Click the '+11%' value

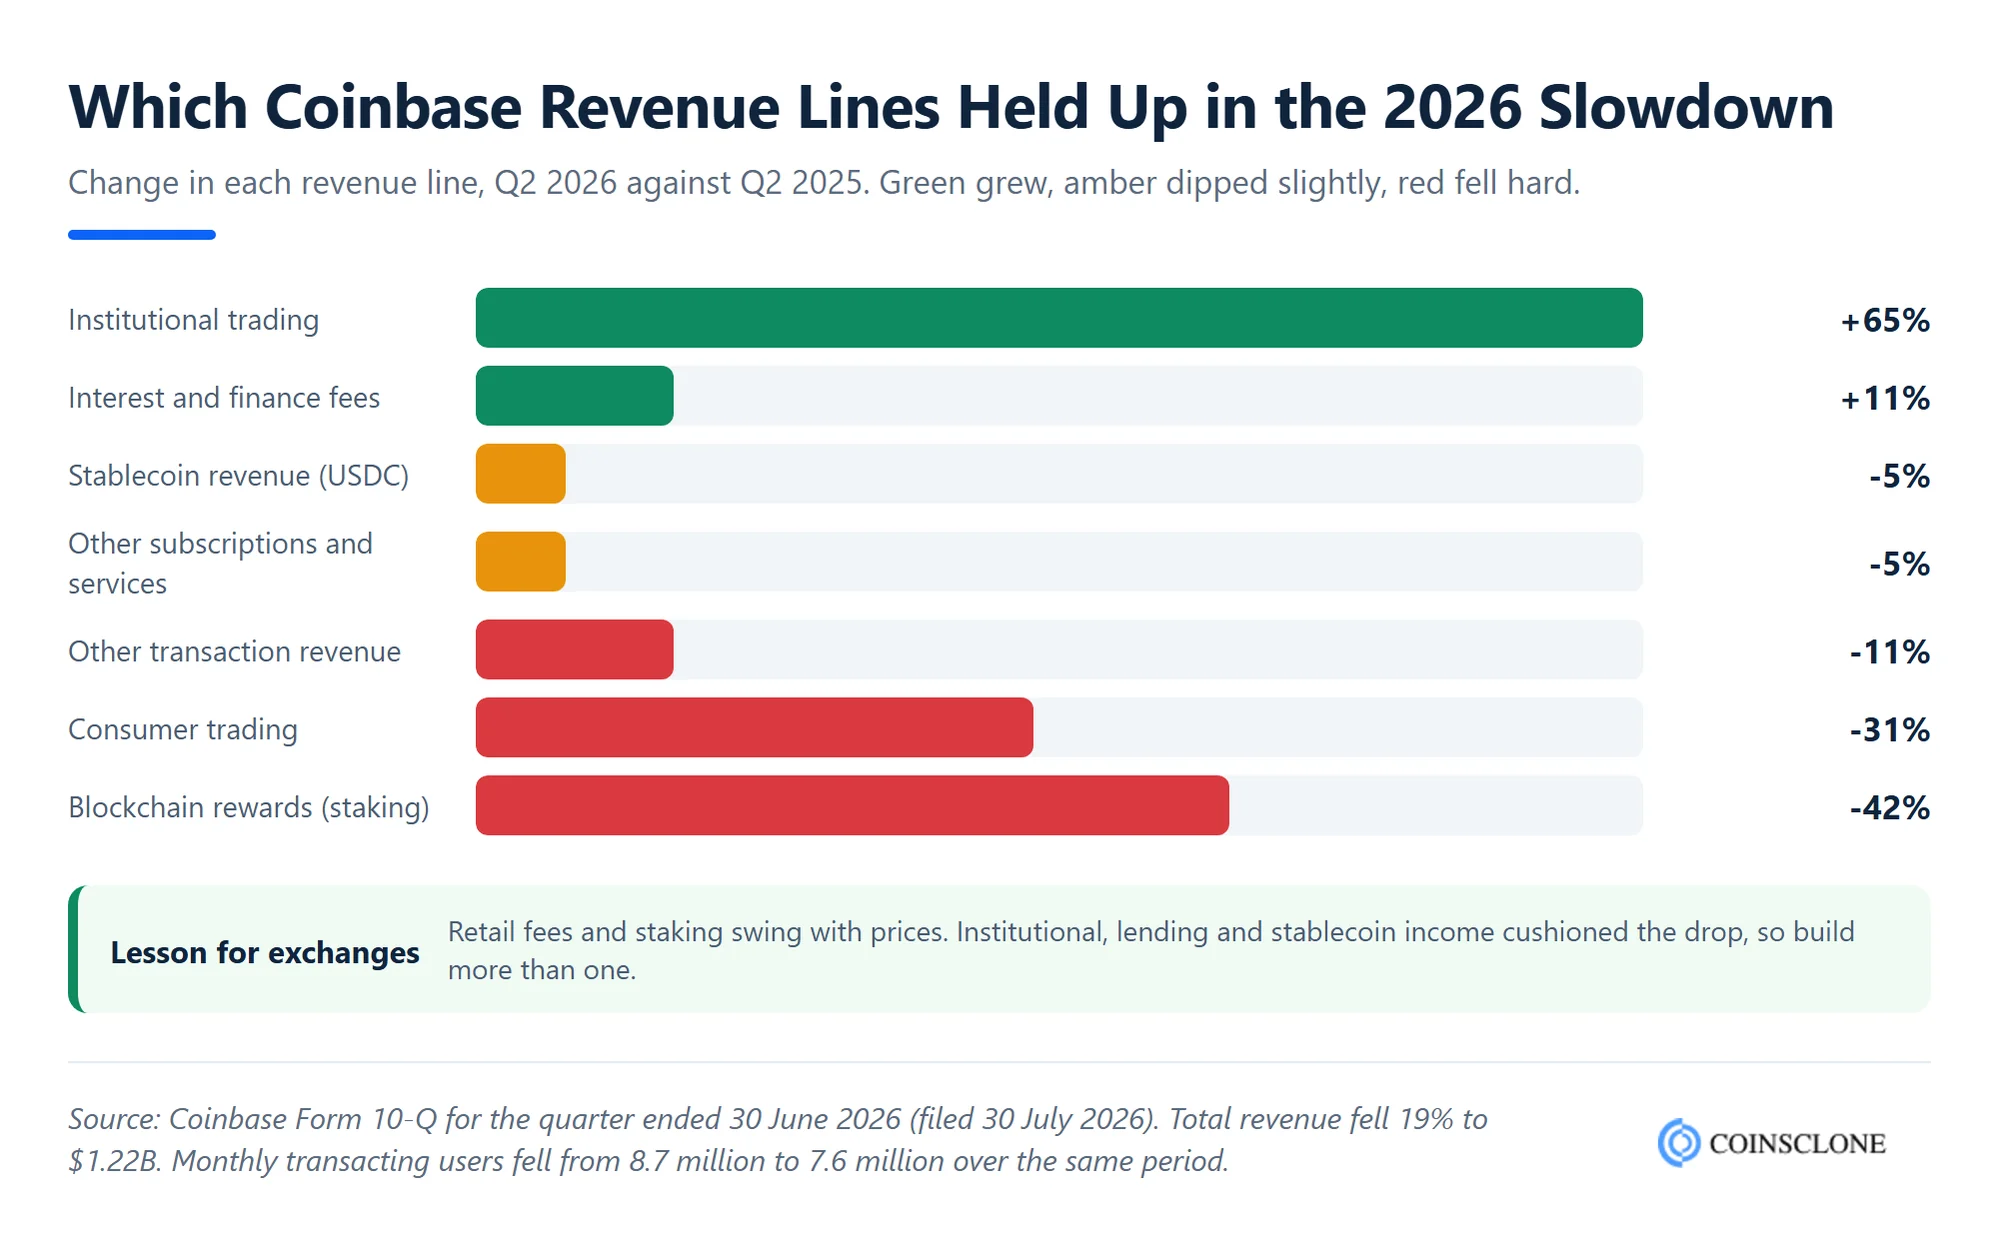[x=1885, y=398]
